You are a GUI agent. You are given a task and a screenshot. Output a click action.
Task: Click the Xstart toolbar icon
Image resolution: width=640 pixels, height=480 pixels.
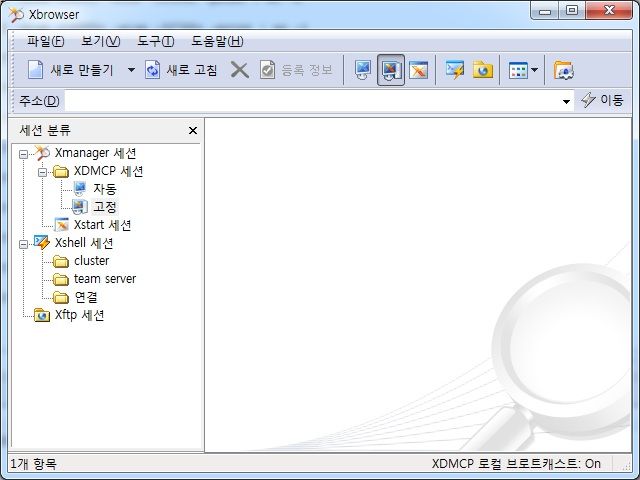tap(418, 70)
